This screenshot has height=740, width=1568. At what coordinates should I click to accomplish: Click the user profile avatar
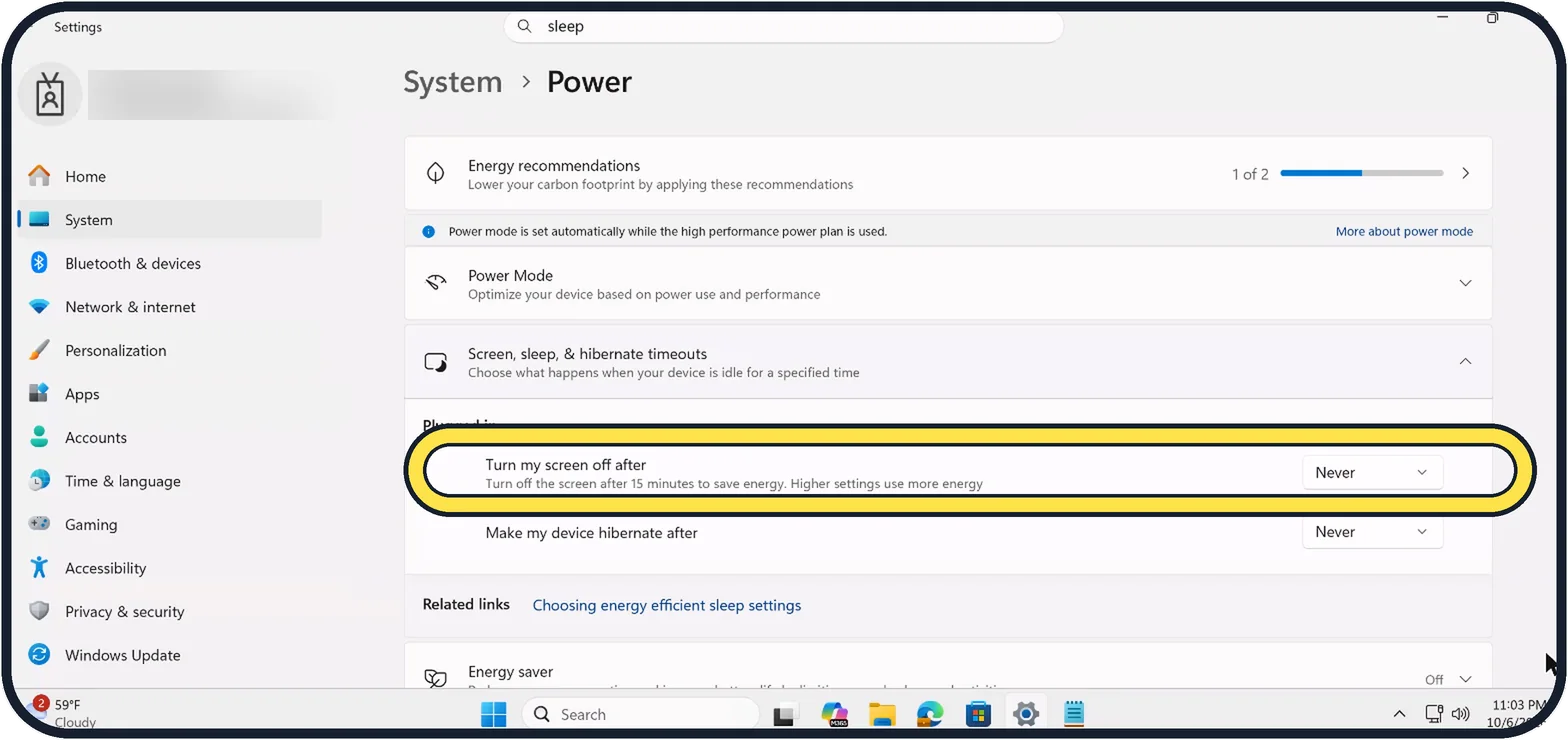click(50, 95)
